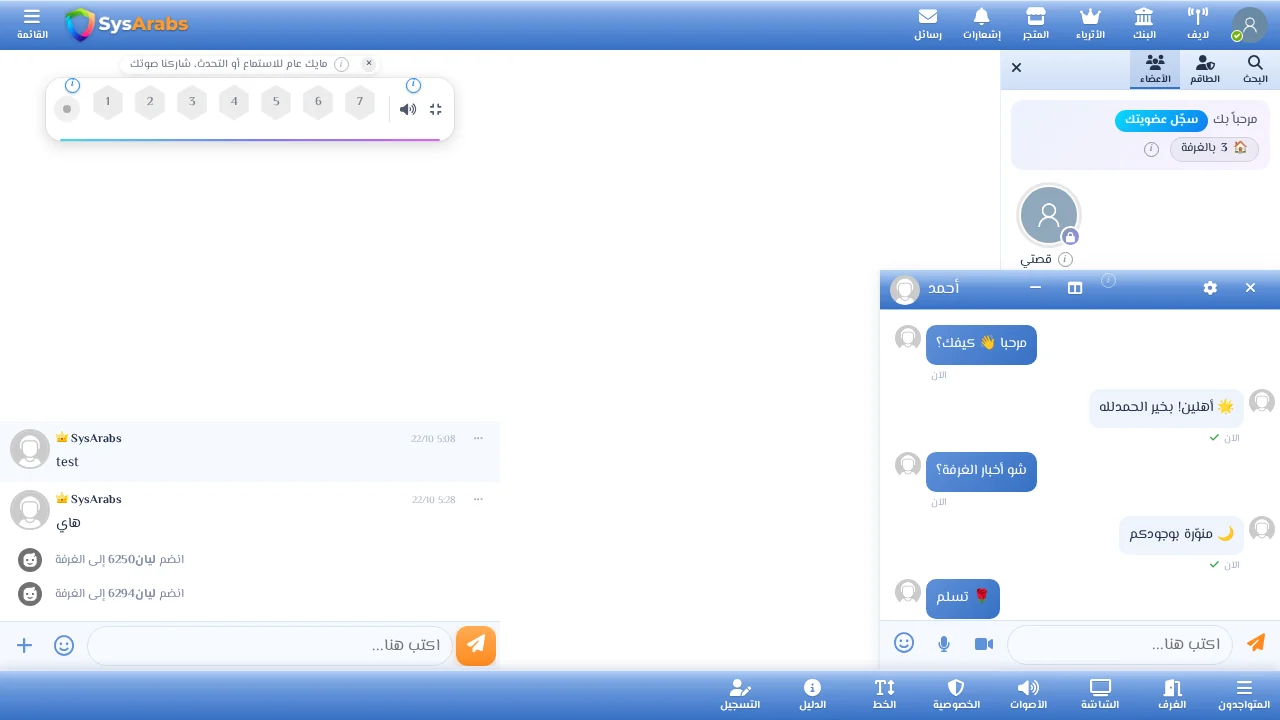Screen dimensions: 1280x720
Task: Dismiss the public mic hint banner
Action: (369, 63)
